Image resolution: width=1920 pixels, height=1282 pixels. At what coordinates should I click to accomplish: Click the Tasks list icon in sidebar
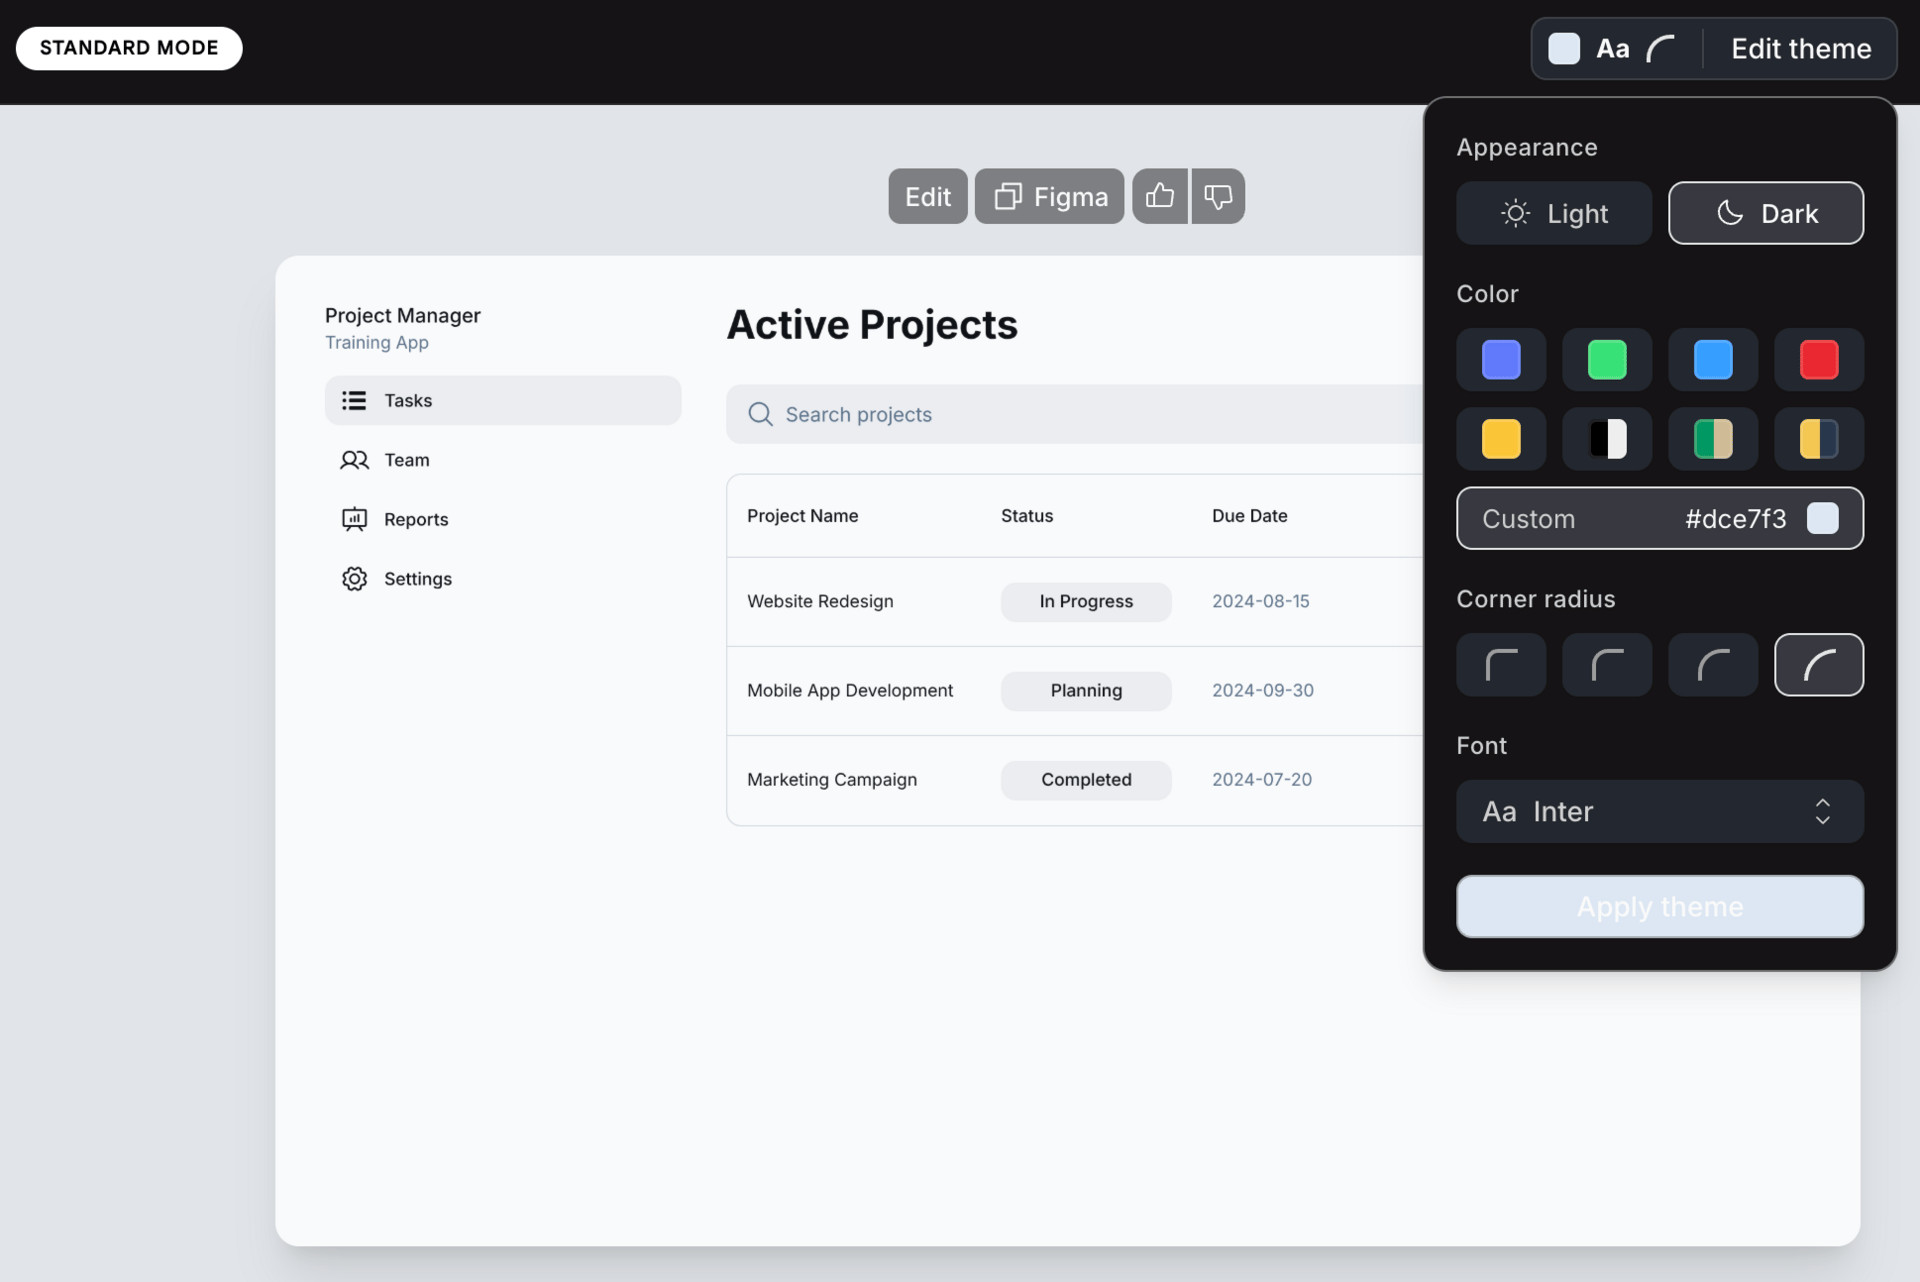(354, 400)
